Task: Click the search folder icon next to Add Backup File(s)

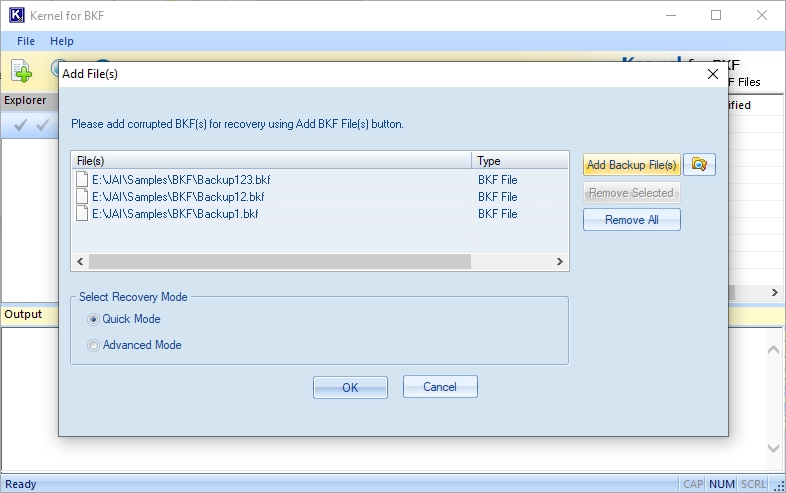Action: [x=699, y=164]
